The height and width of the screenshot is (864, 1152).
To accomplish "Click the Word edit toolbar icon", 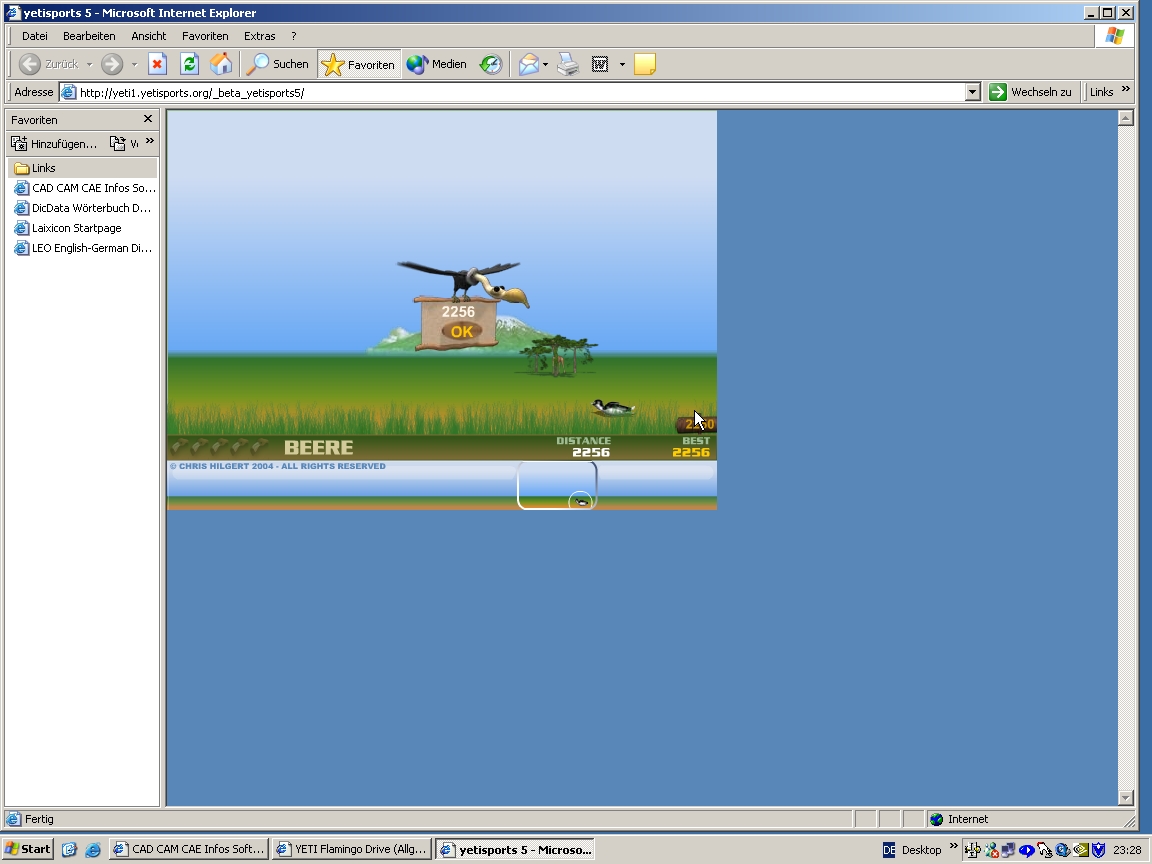I will click(600, 65).
